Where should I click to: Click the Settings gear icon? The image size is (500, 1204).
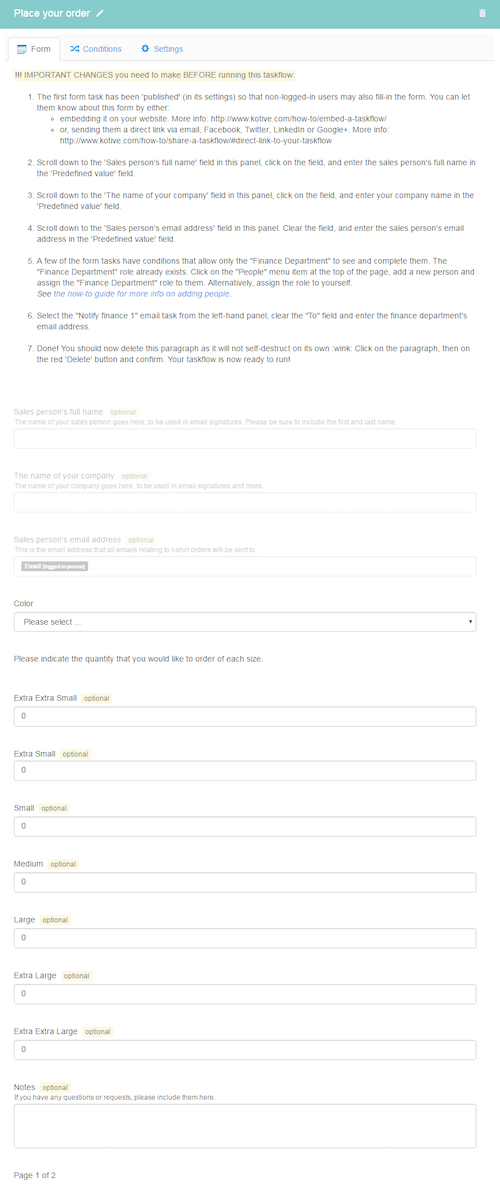[x=145, y=48]
